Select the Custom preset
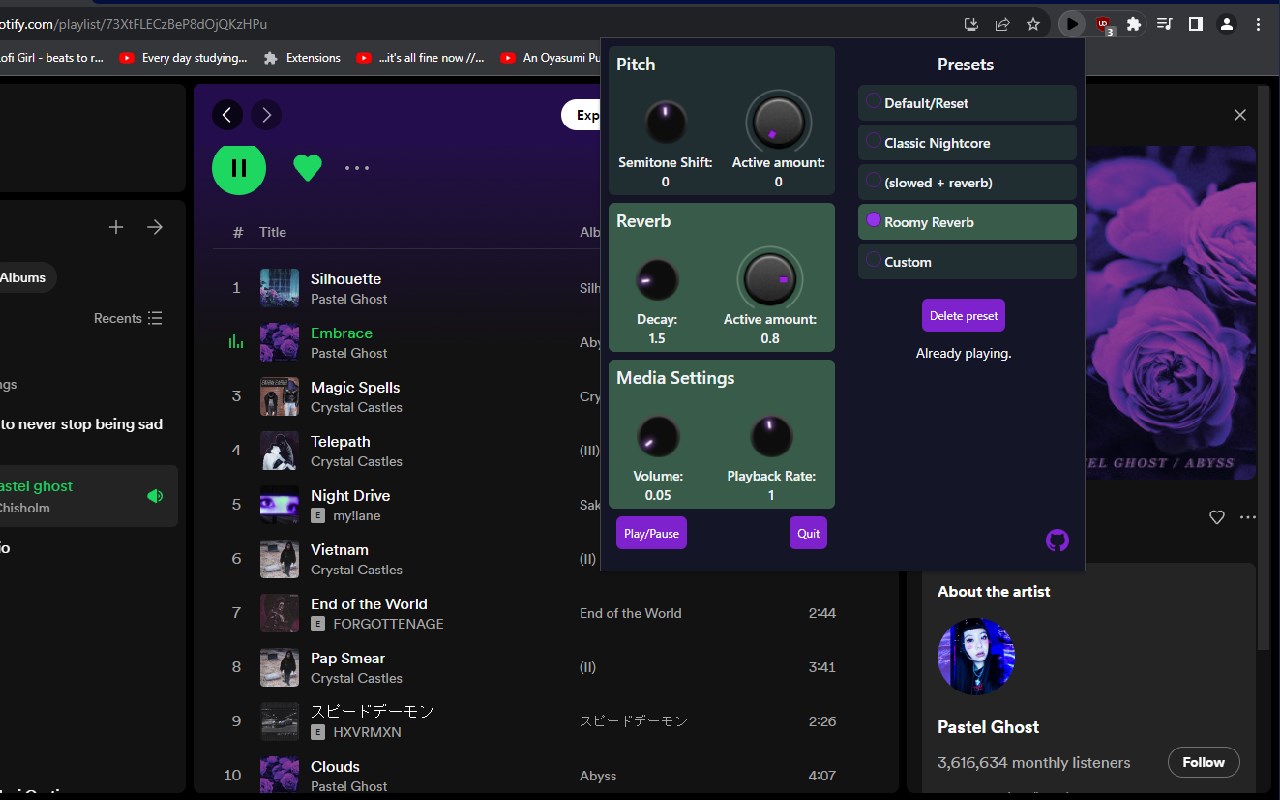The width and height of the screenshot is (1280, 800). point(967,262)
